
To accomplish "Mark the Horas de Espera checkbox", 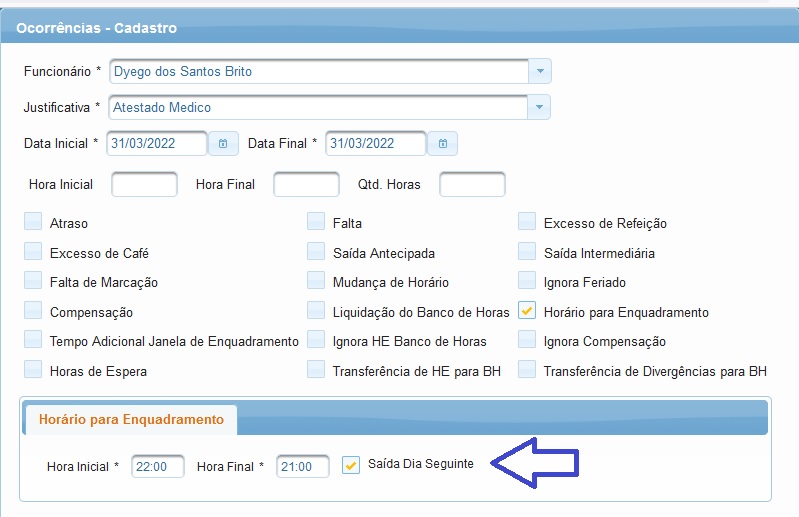I will pyautogui.click(x=33, y=369).
